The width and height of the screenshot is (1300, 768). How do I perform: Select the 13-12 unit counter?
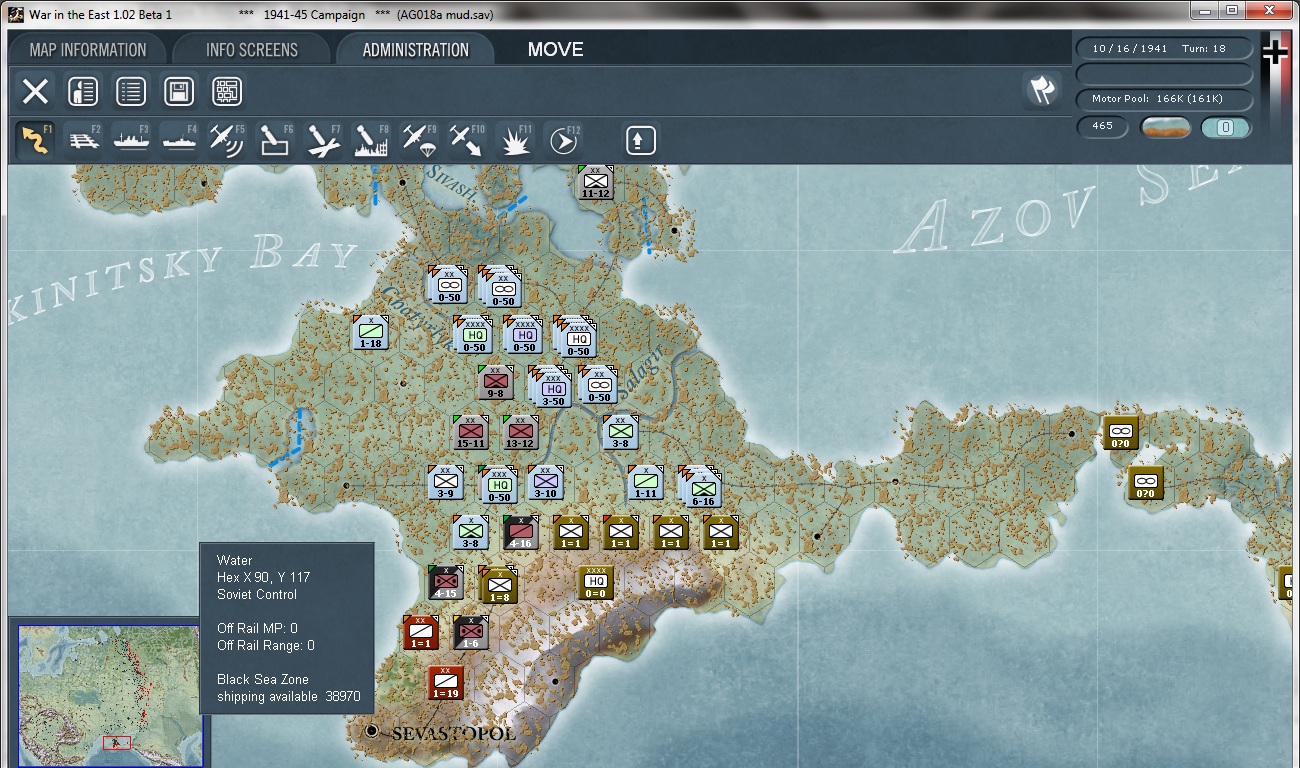point(520,432)
